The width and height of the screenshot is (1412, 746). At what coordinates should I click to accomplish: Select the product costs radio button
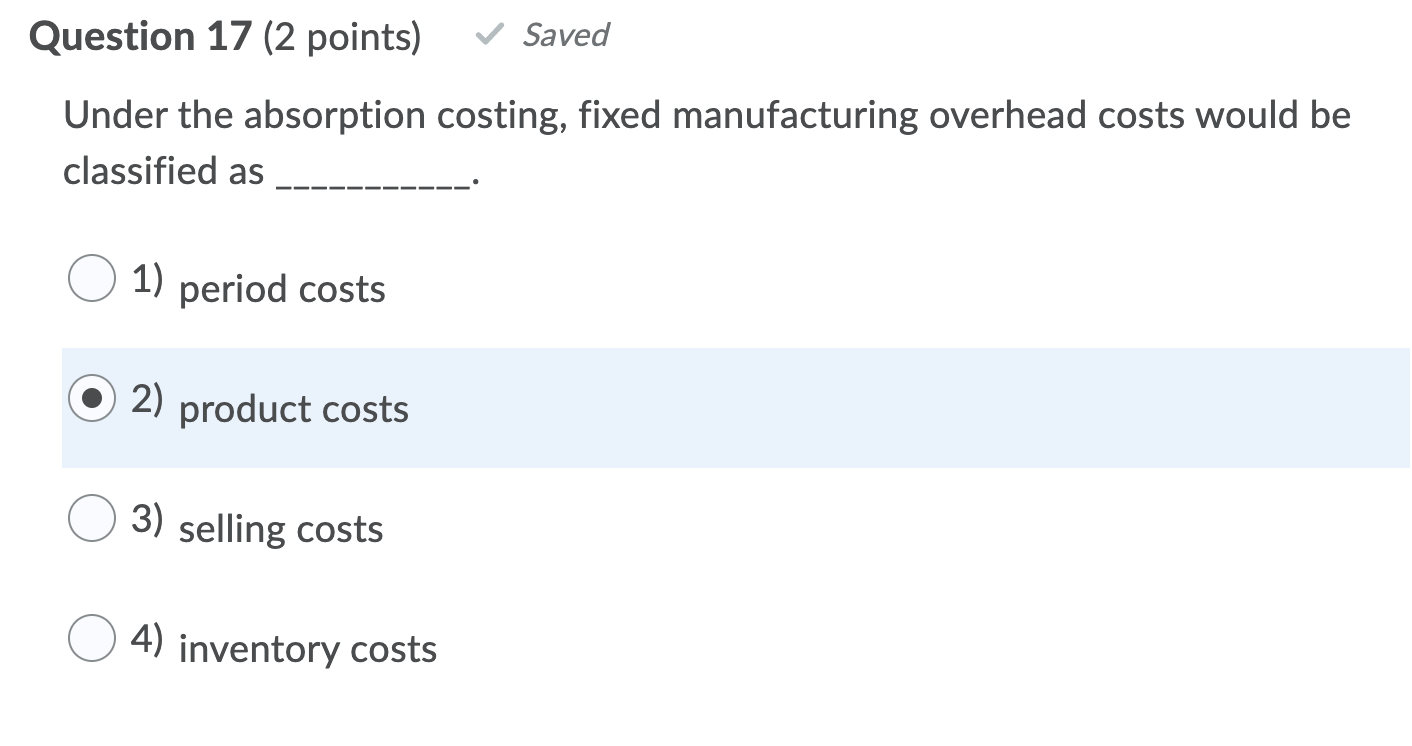coord(91,399)
